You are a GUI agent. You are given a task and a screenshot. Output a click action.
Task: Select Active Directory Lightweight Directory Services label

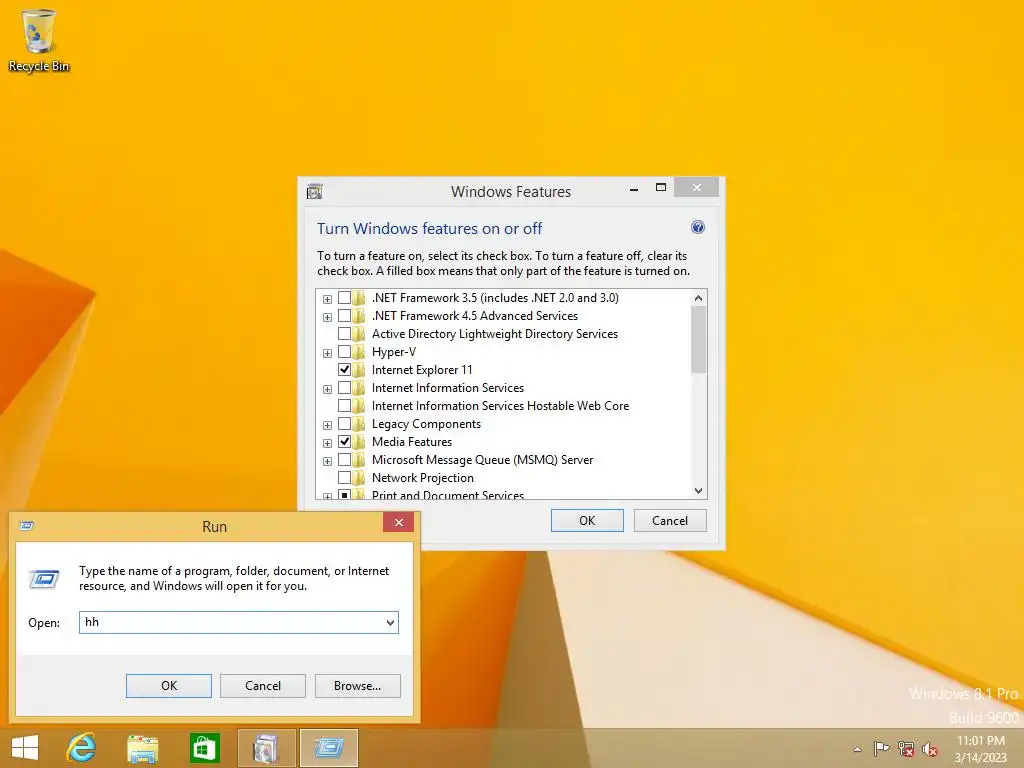[494, 334]
